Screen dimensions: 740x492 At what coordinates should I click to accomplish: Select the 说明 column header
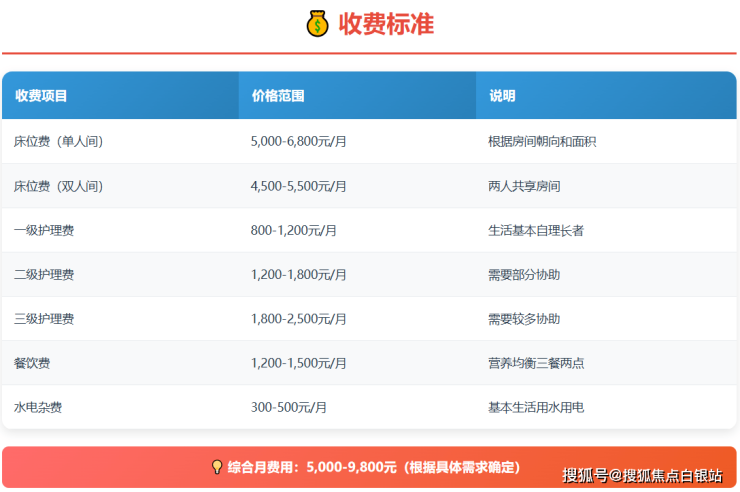(502, 96)
